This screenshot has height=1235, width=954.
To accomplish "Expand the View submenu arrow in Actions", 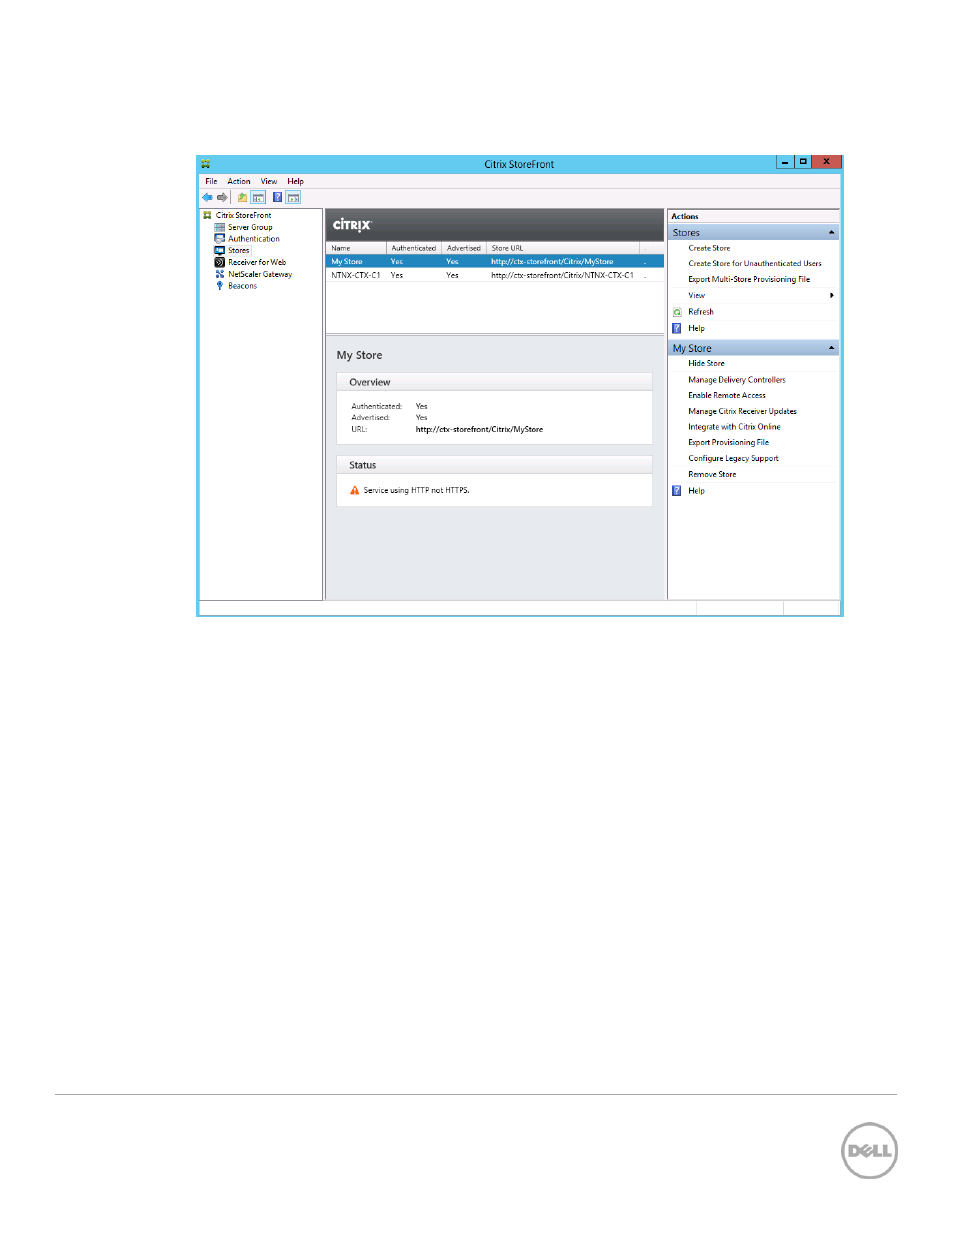I will (832, 296).
